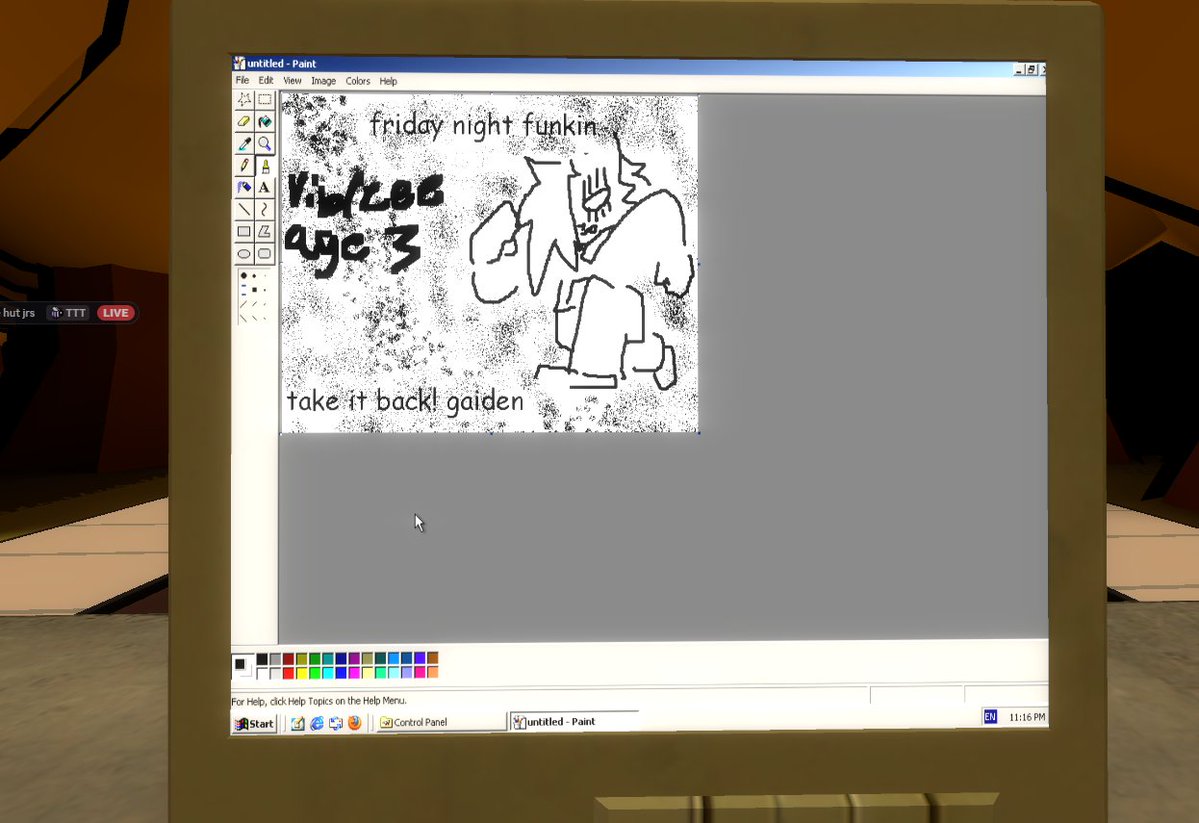Pick the bright red palette swatch
Viewport: 1199px width, 823px height.
point(288,673)
